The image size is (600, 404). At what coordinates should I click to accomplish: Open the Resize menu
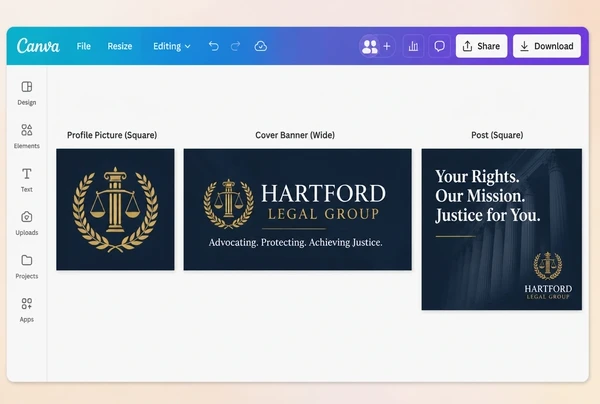(x=120, y=46)
